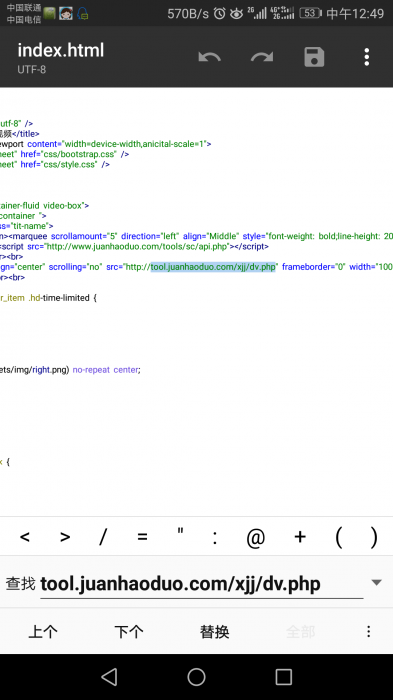Insert the opening parenthesis key
This screenshot has height=700, width=393.
[x=339, y=538]
